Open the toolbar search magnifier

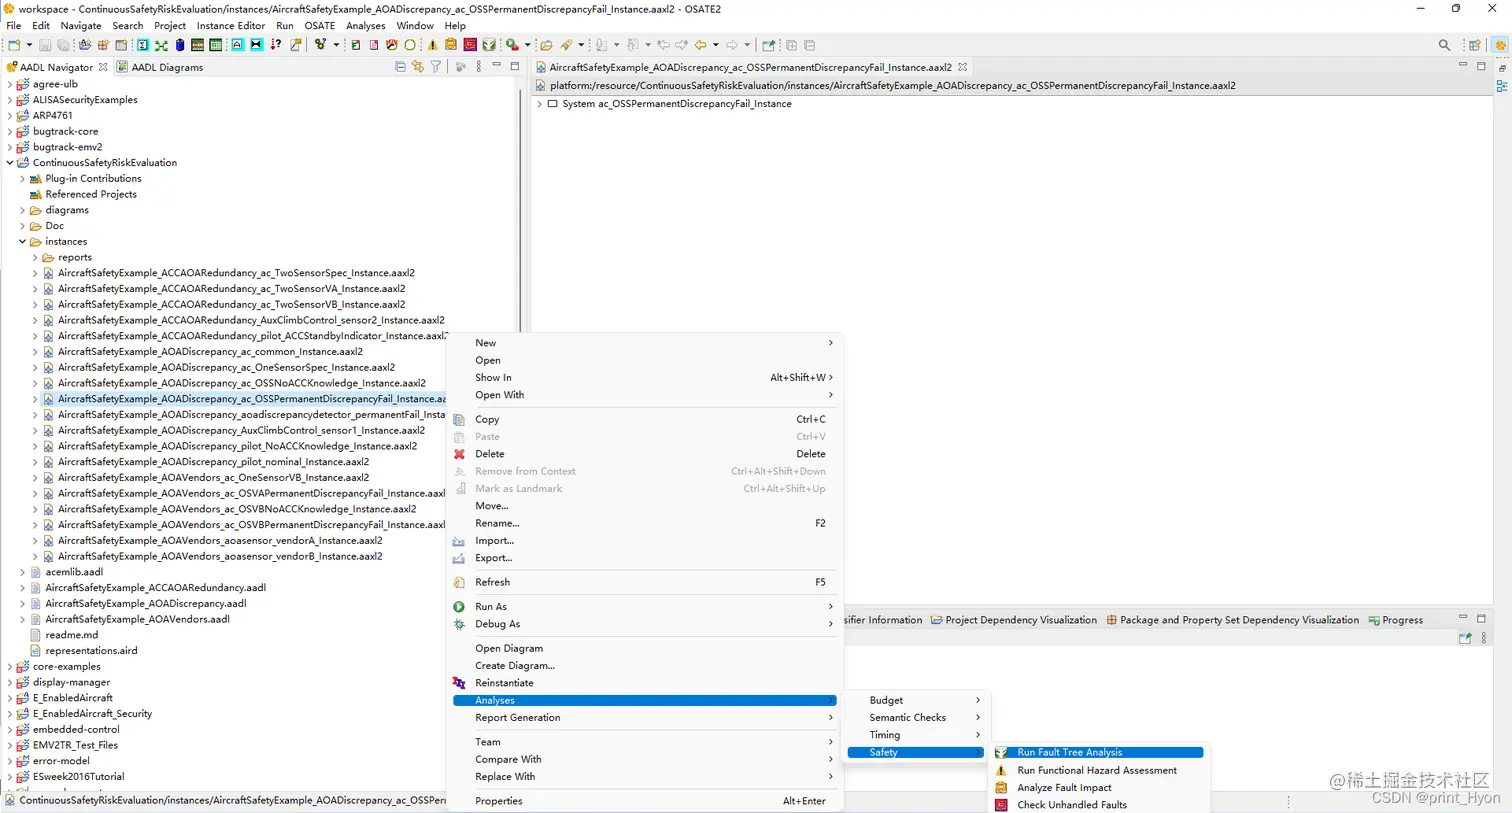click(1444, 45)
